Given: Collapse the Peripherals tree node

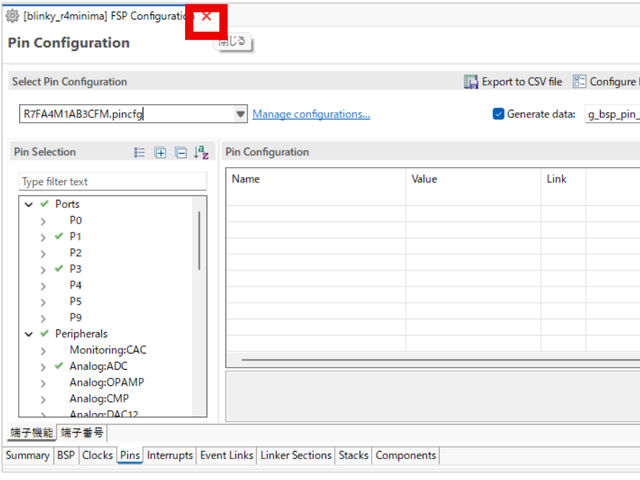Looking at the screenshot, I should 29,334.
